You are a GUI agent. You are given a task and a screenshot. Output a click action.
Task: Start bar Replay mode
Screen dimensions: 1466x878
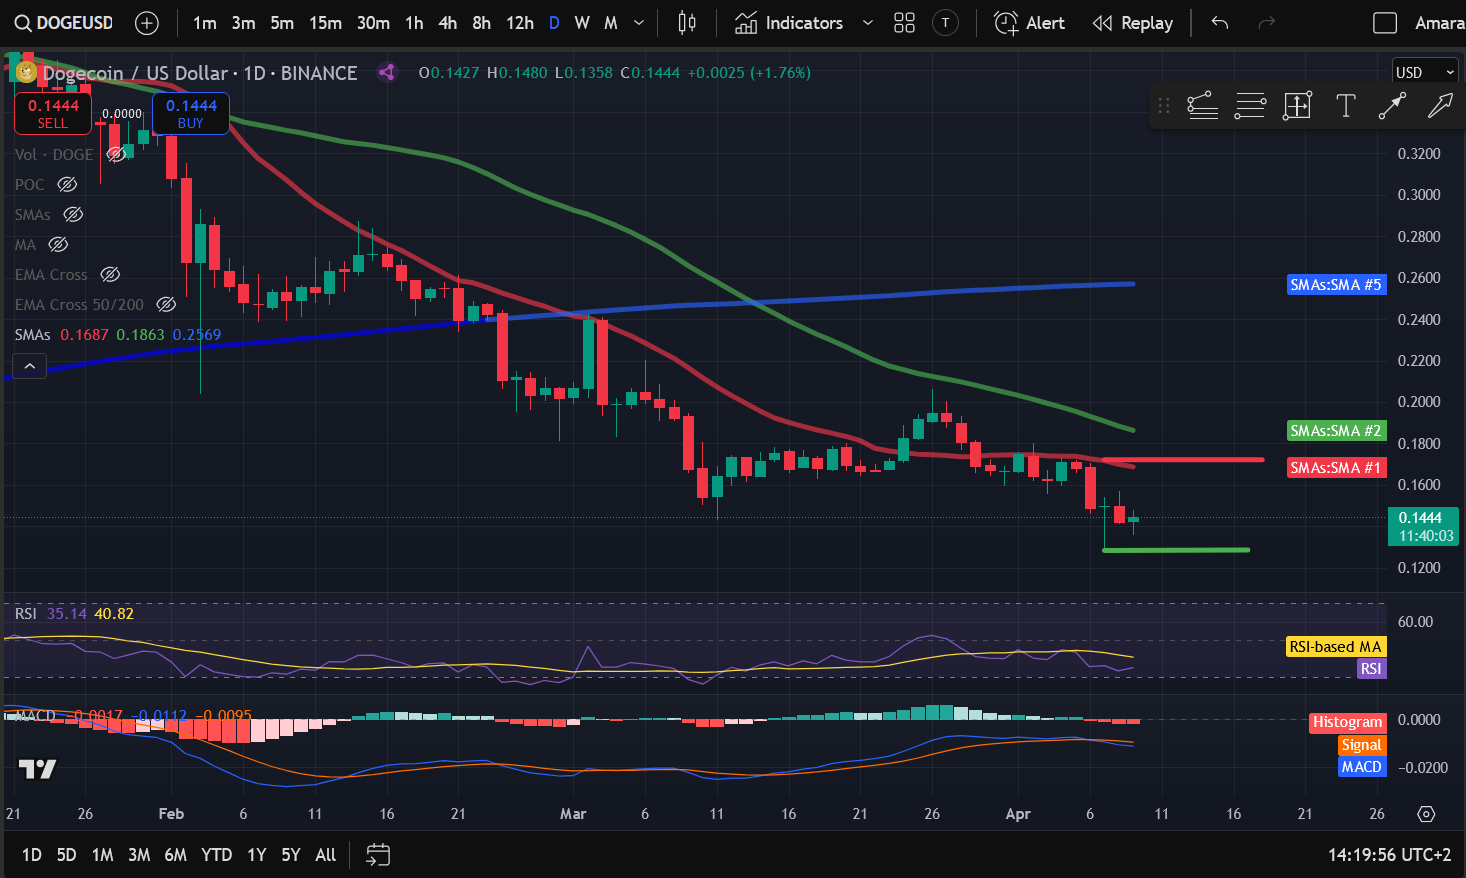point(1133,23)
